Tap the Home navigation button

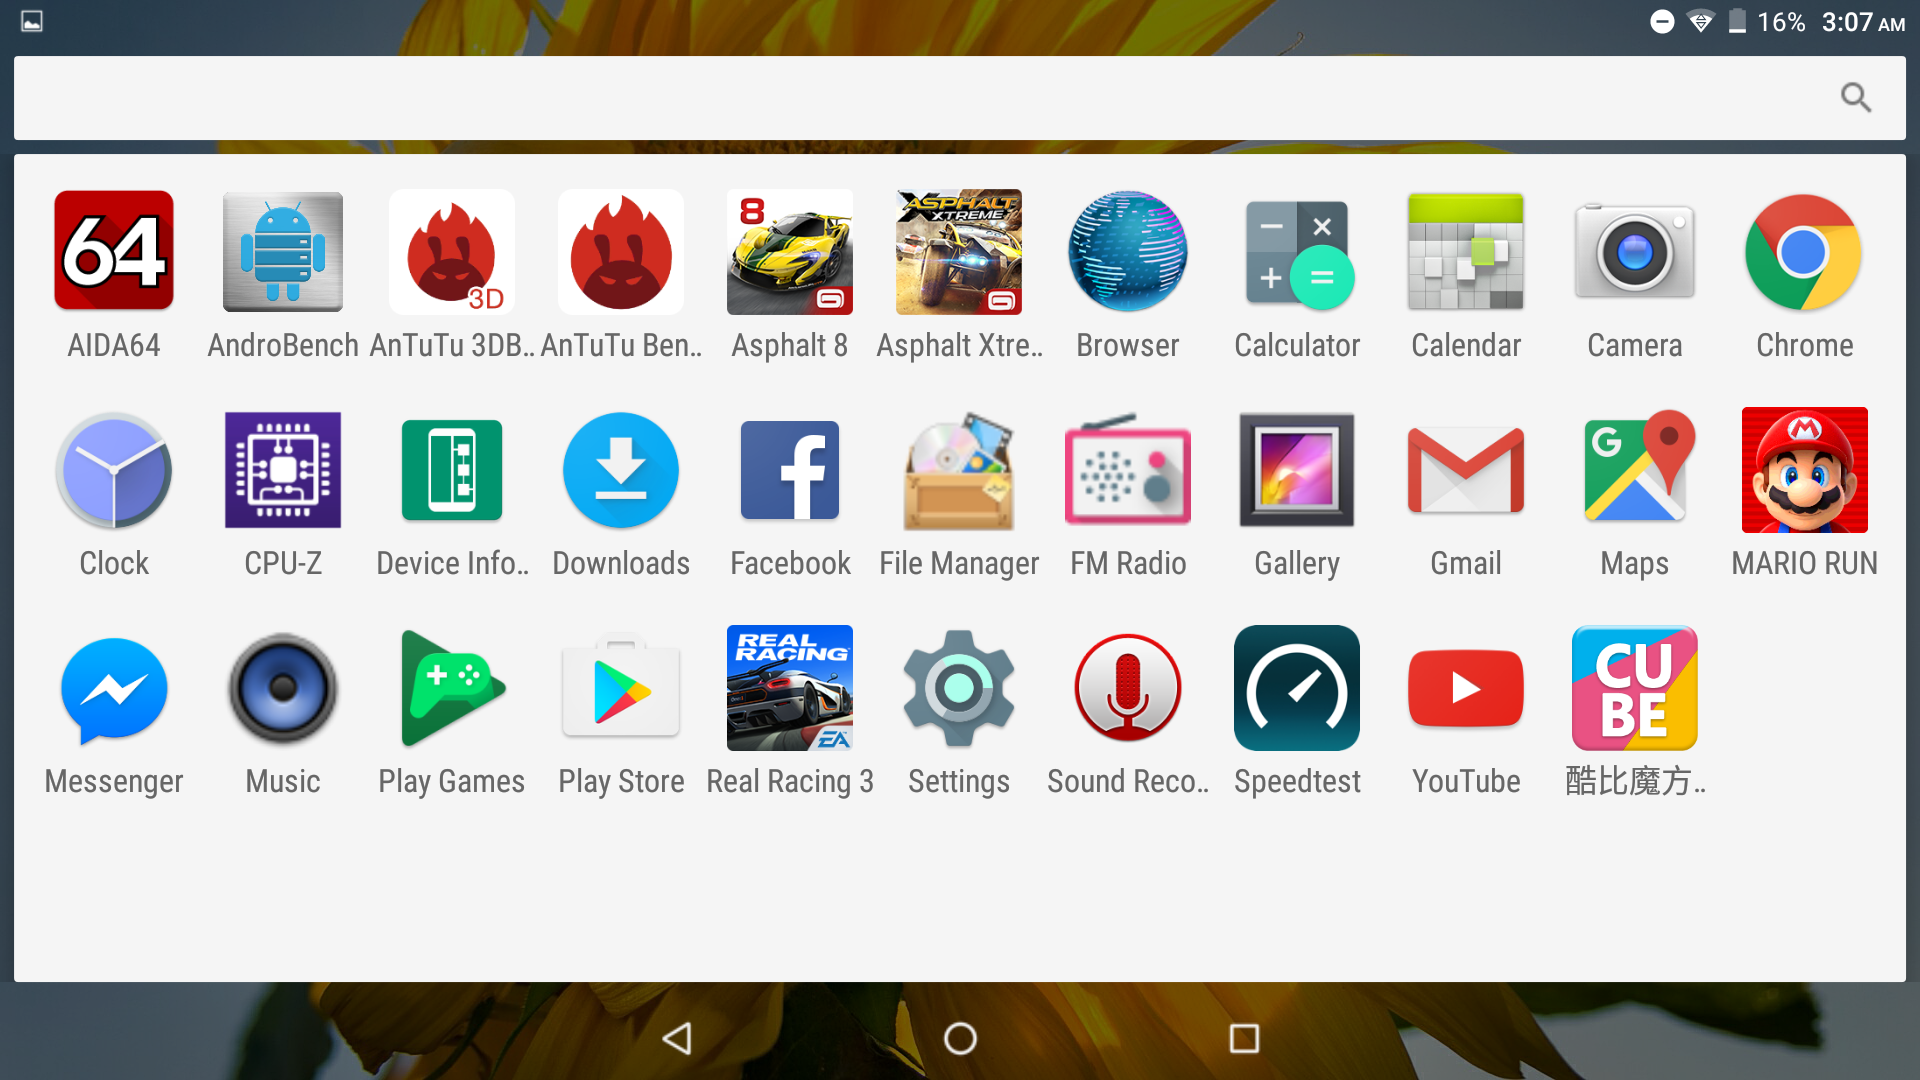(x=960, y=1039)
